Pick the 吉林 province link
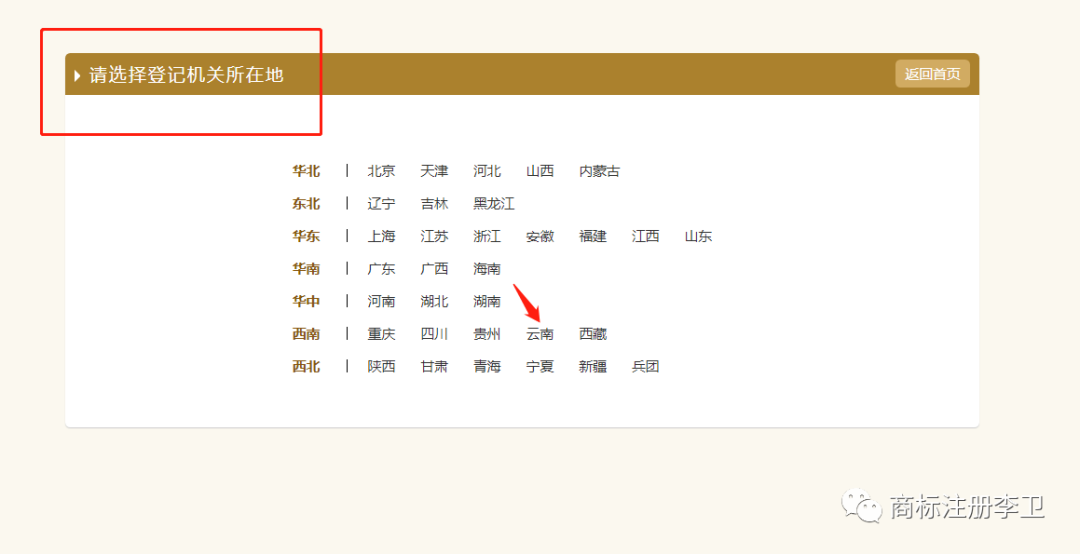The width and height of the screenshot is (1080, 554). (434, 203)
